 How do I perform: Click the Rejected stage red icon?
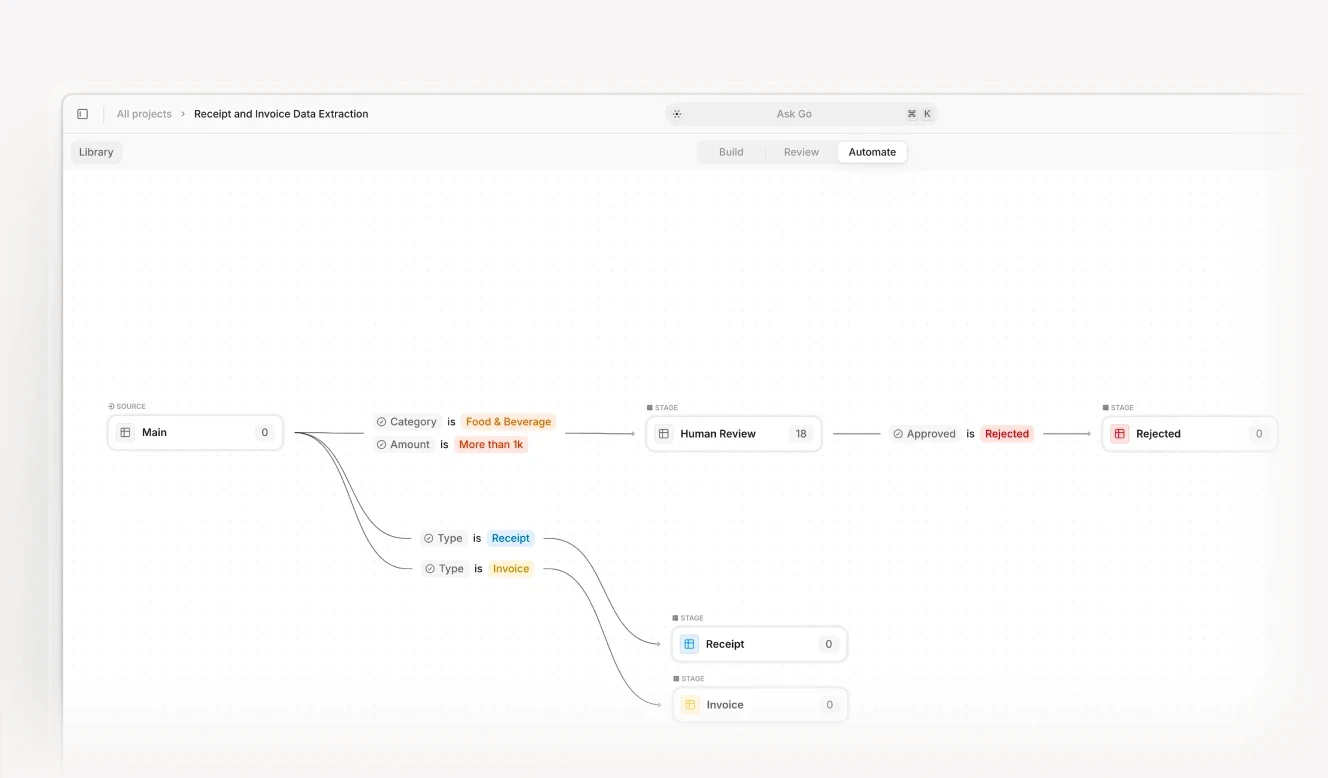tap(1119, 434)
